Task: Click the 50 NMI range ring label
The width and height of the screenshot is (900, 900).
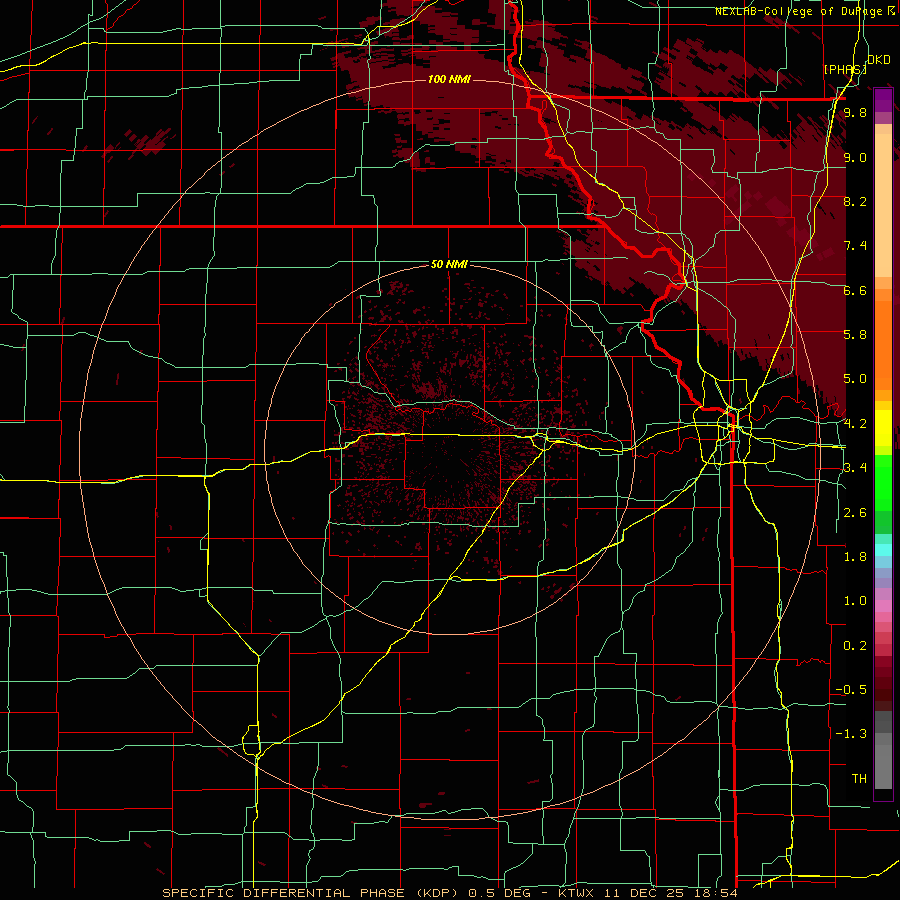Action: pyautogui.click(x=449, y=264)
